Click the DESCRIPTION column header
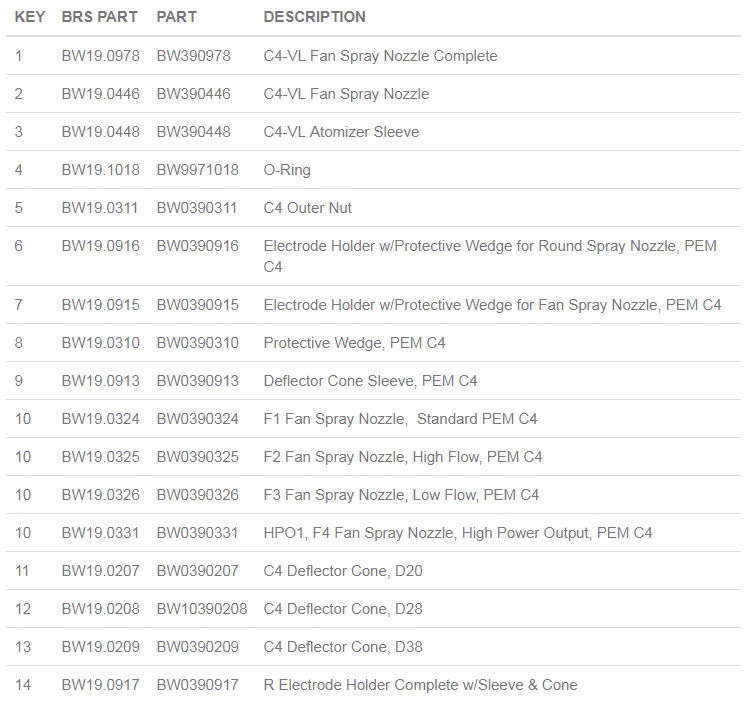 [314, 17]
